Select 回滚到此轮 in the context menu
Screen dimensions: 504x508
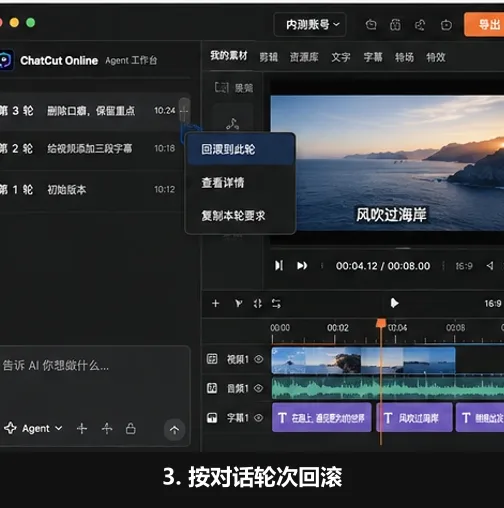[x=240, y=149]
